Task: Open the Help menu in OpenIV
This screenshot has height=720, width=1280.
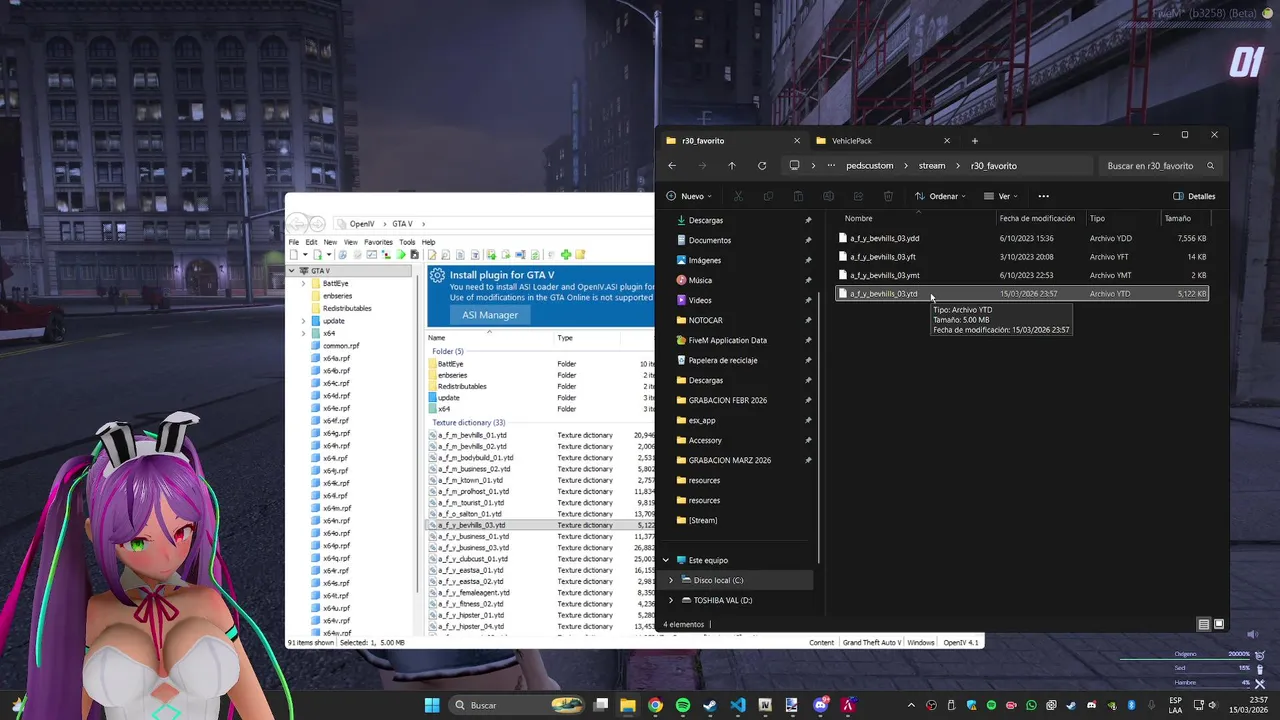Action: (x=428, y=242)
